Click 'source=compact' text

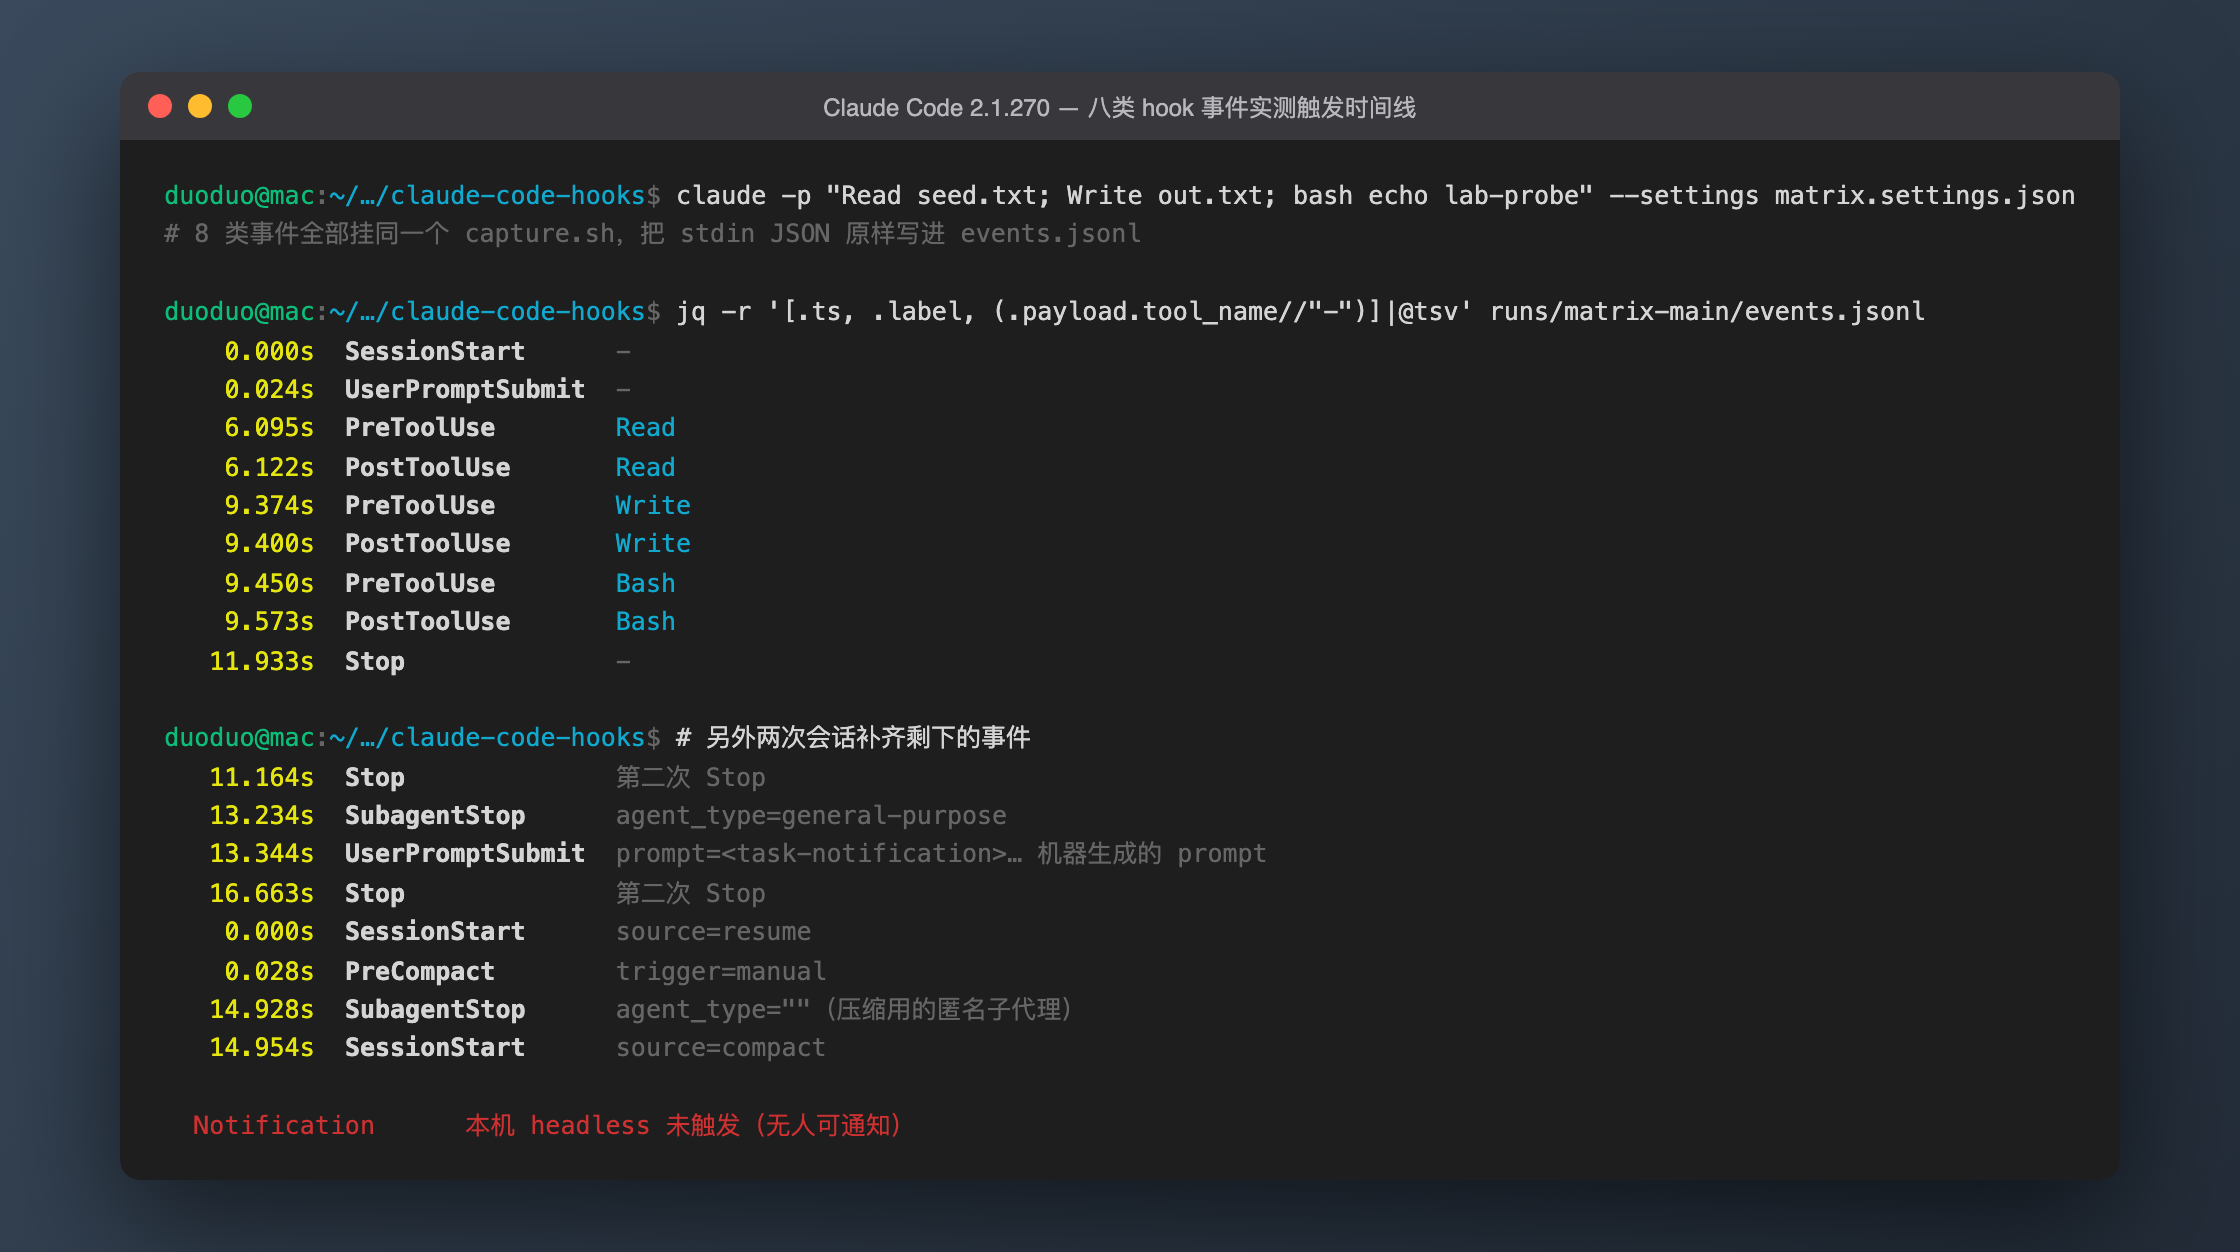721,1047
